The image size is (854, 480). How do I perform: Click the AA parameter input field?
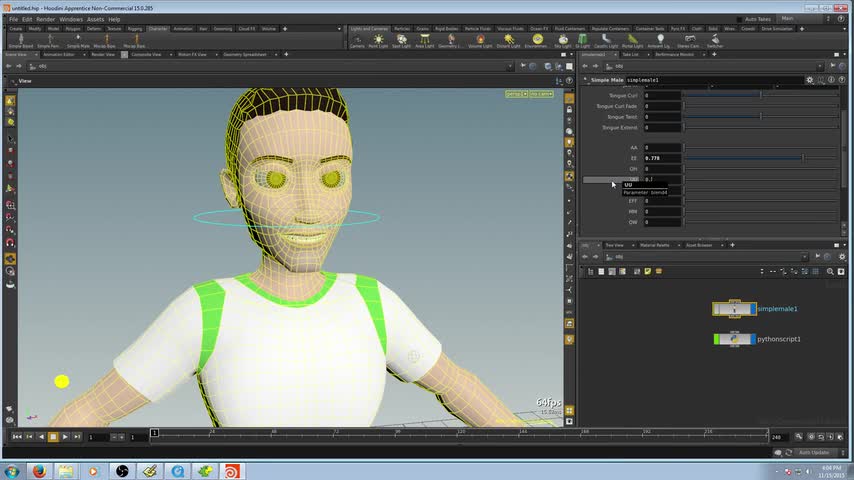(660, 148)
